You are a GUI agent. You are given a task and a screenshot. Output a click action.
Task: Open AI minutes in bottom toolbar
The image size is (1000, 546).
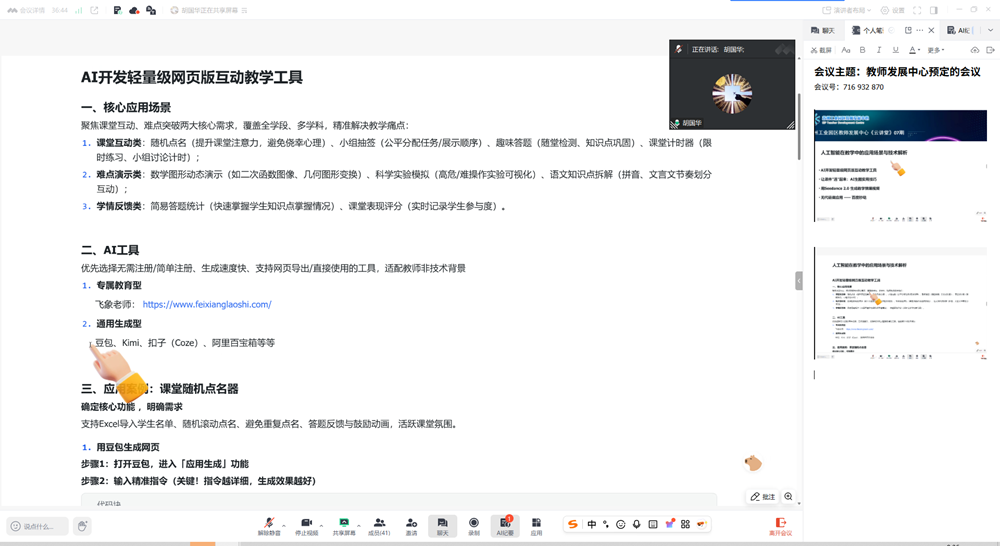505,526
